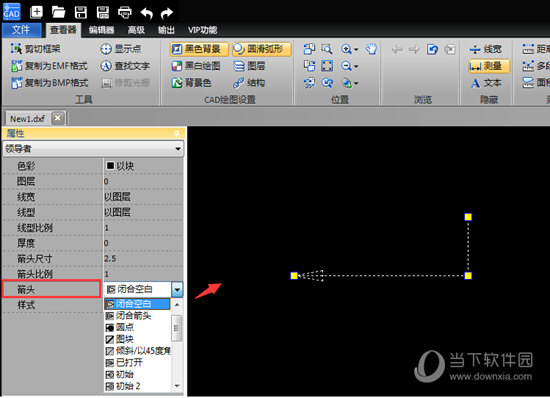Switch to the 输出 tab
550x398 pixels.
(x=166, y=30)
